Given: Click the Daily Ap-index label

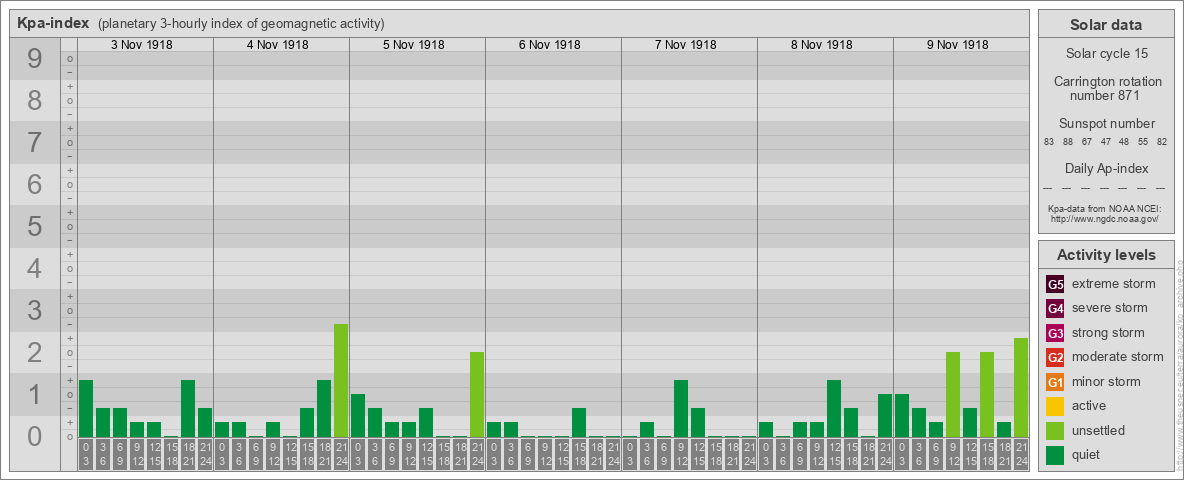Looking at the screenshot, I should [1106, 168].
